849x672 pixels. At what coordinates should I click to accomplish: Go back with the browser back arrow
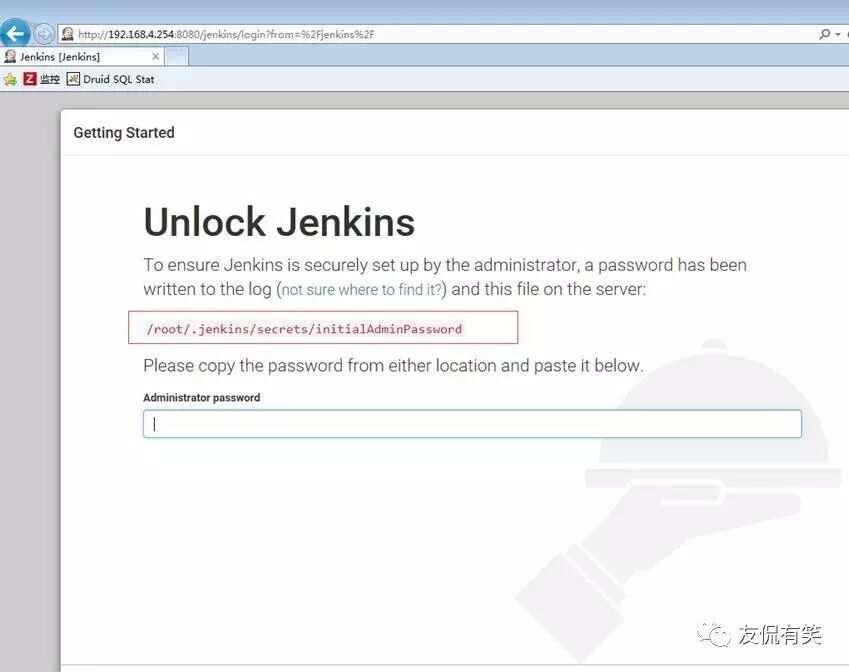click(15, 34)
